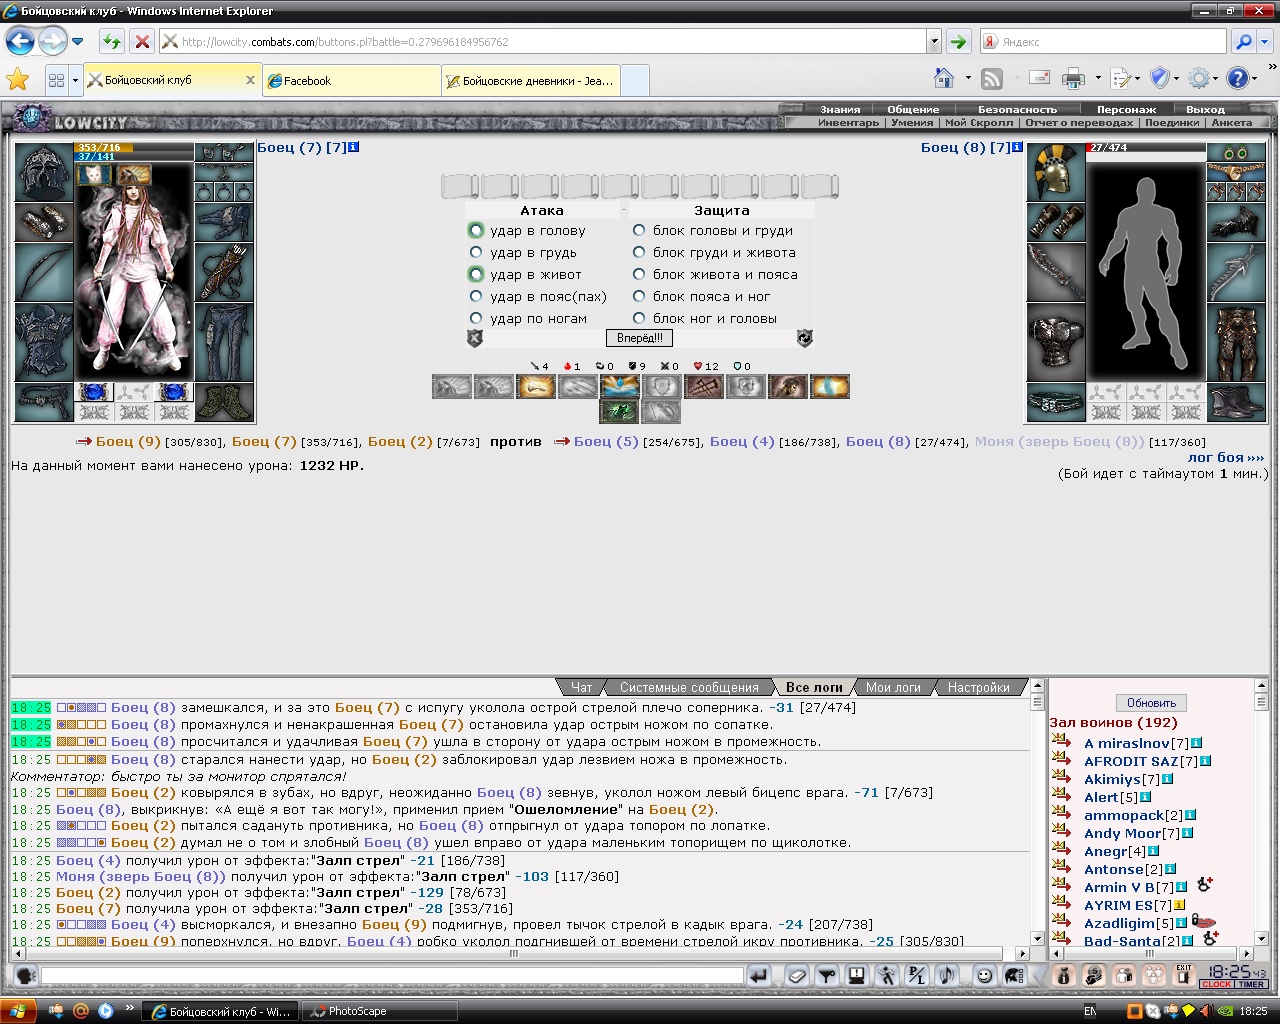Select attack 'удар в пояс(пах)' radio

coord(476,296)
